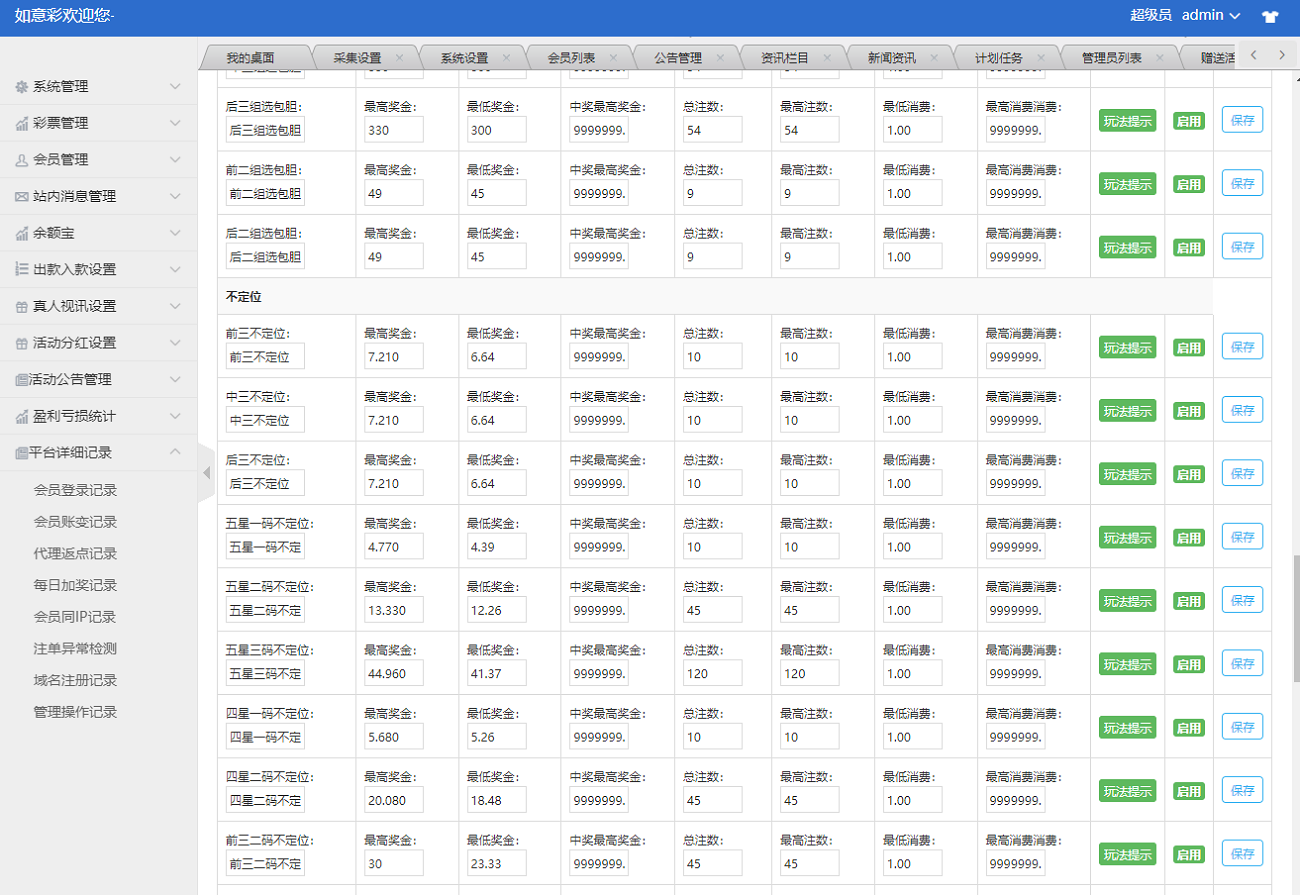
Task: Open the admin account dropdown
Action: pyautogui.click(x=1210, y=15)
